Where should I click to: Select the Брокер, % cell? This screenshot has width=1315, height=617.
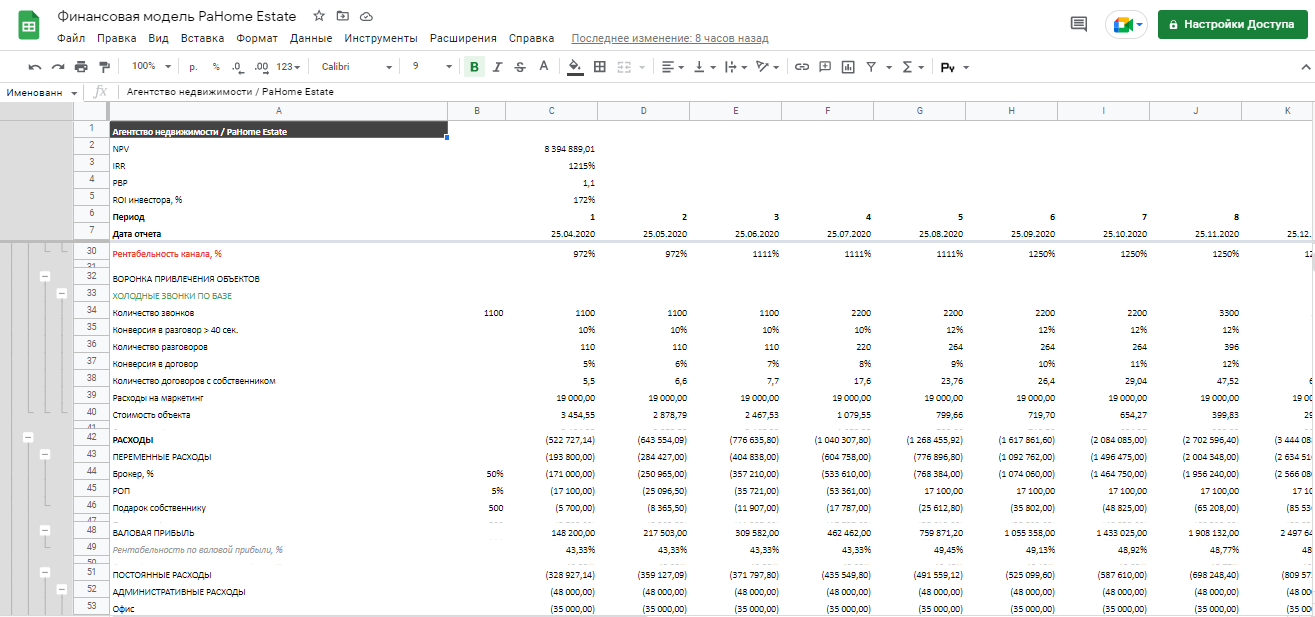[278, 473]
